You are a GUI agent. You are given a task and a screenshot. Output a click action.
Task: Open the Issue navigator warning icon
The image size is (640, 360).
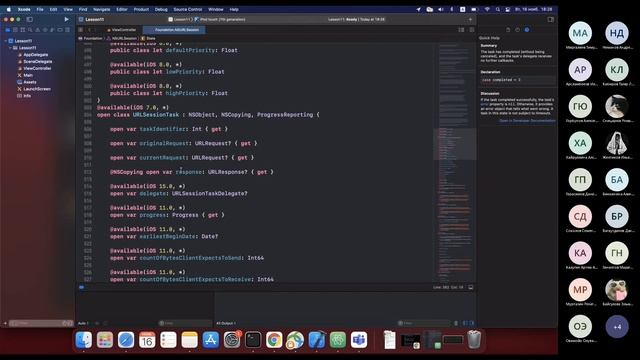pyautogui.click(x=38, y=30)
